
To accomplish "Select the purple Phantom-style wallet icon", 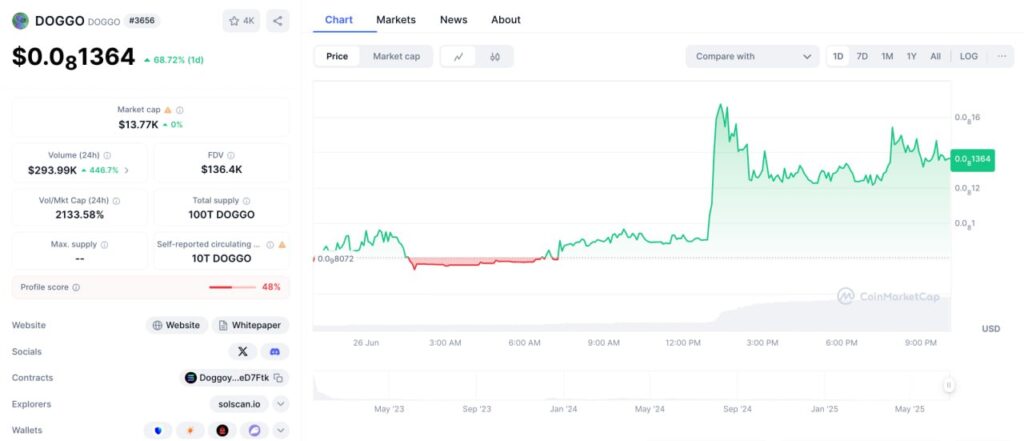I will coord(254,431).
